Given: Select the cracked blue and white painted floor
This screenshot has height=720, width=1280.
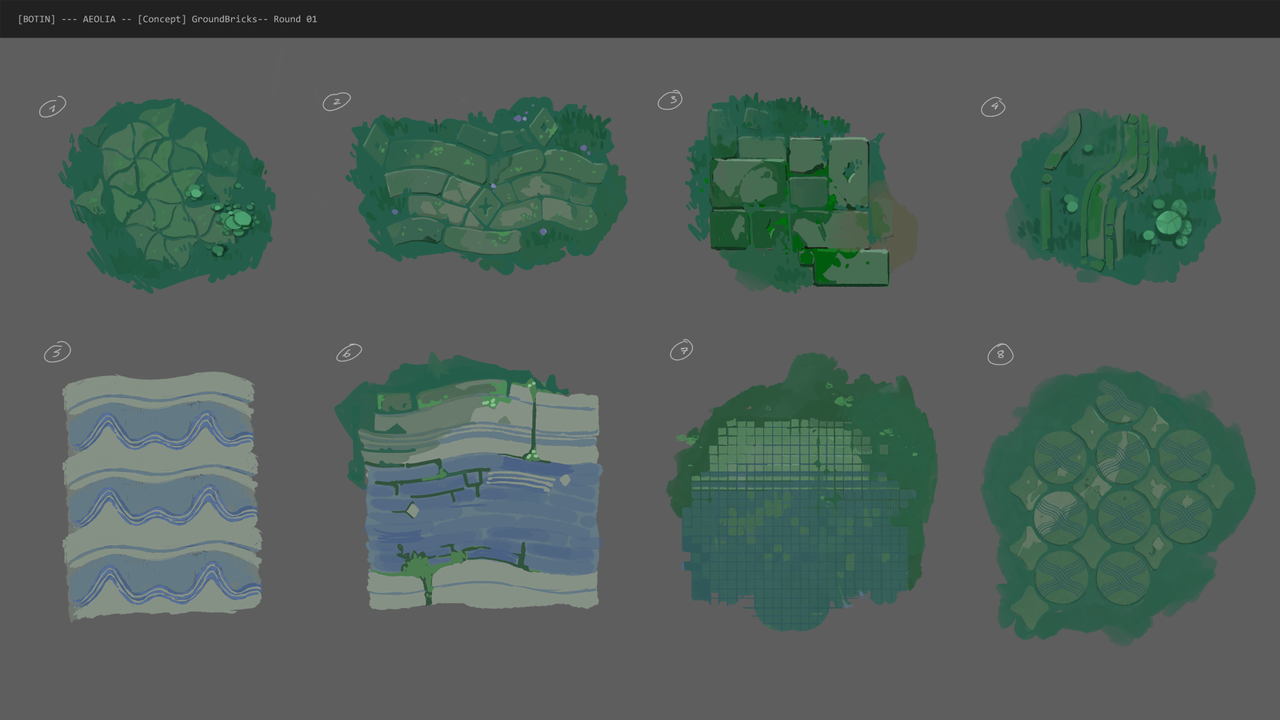Looking at the screenshot, I should (x=470, y=482).
